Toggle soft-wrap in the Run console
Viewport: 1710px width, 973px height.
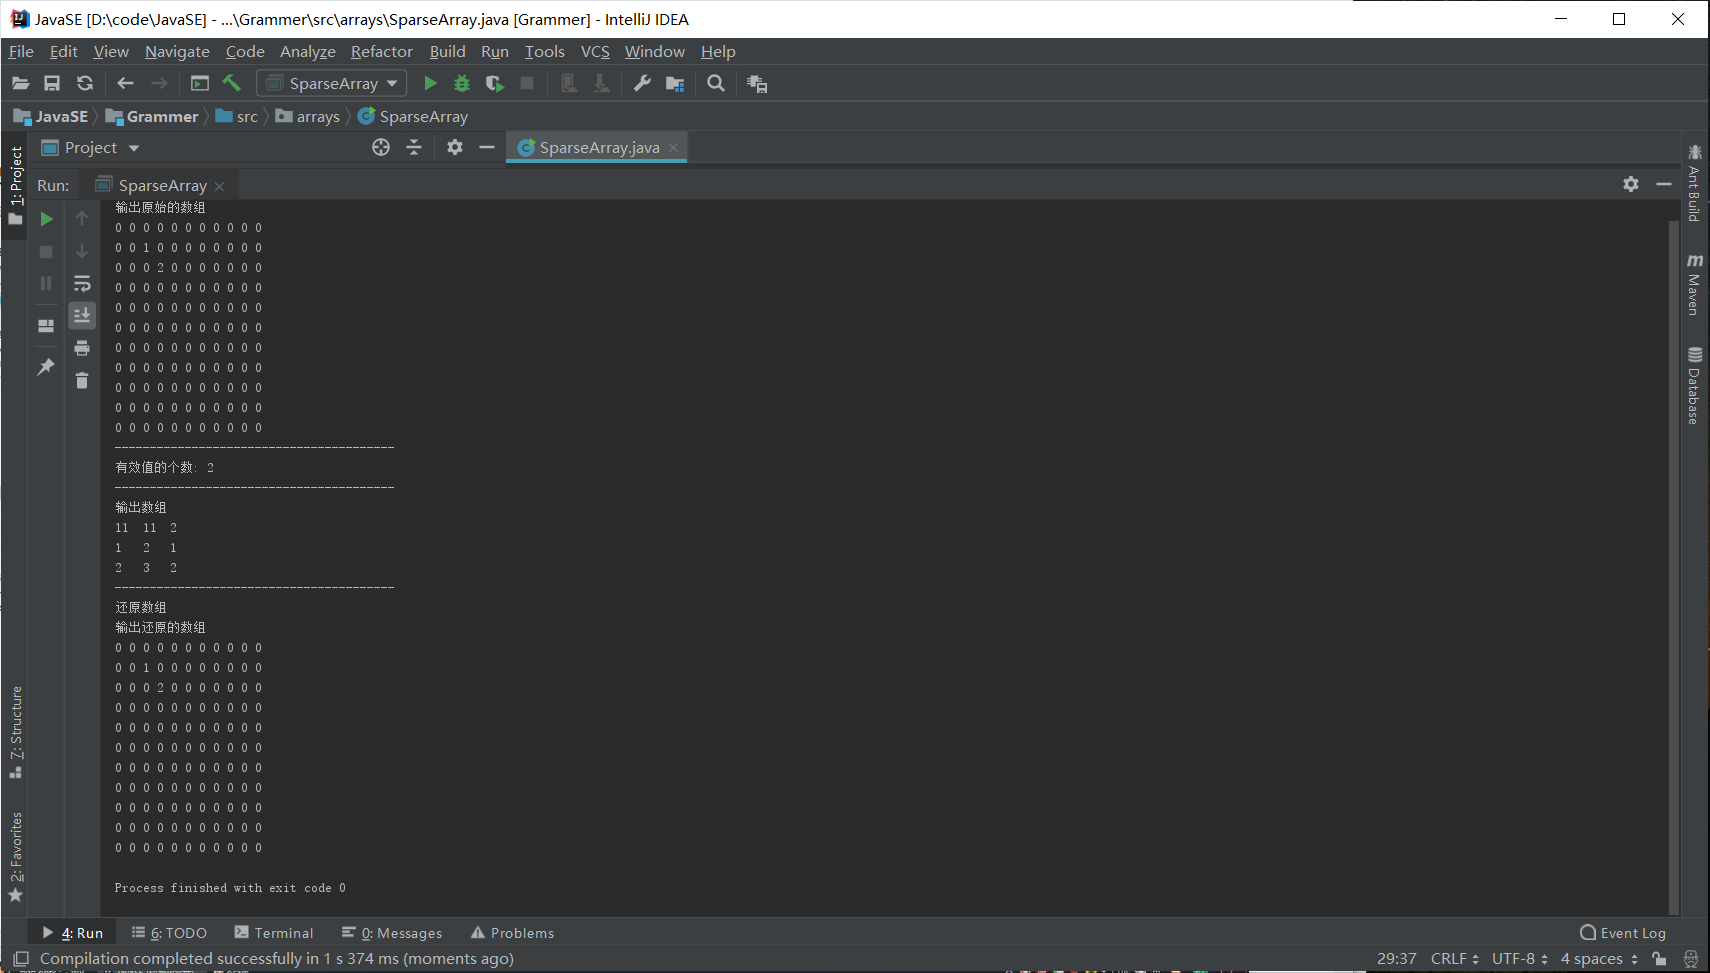point(82,284)
